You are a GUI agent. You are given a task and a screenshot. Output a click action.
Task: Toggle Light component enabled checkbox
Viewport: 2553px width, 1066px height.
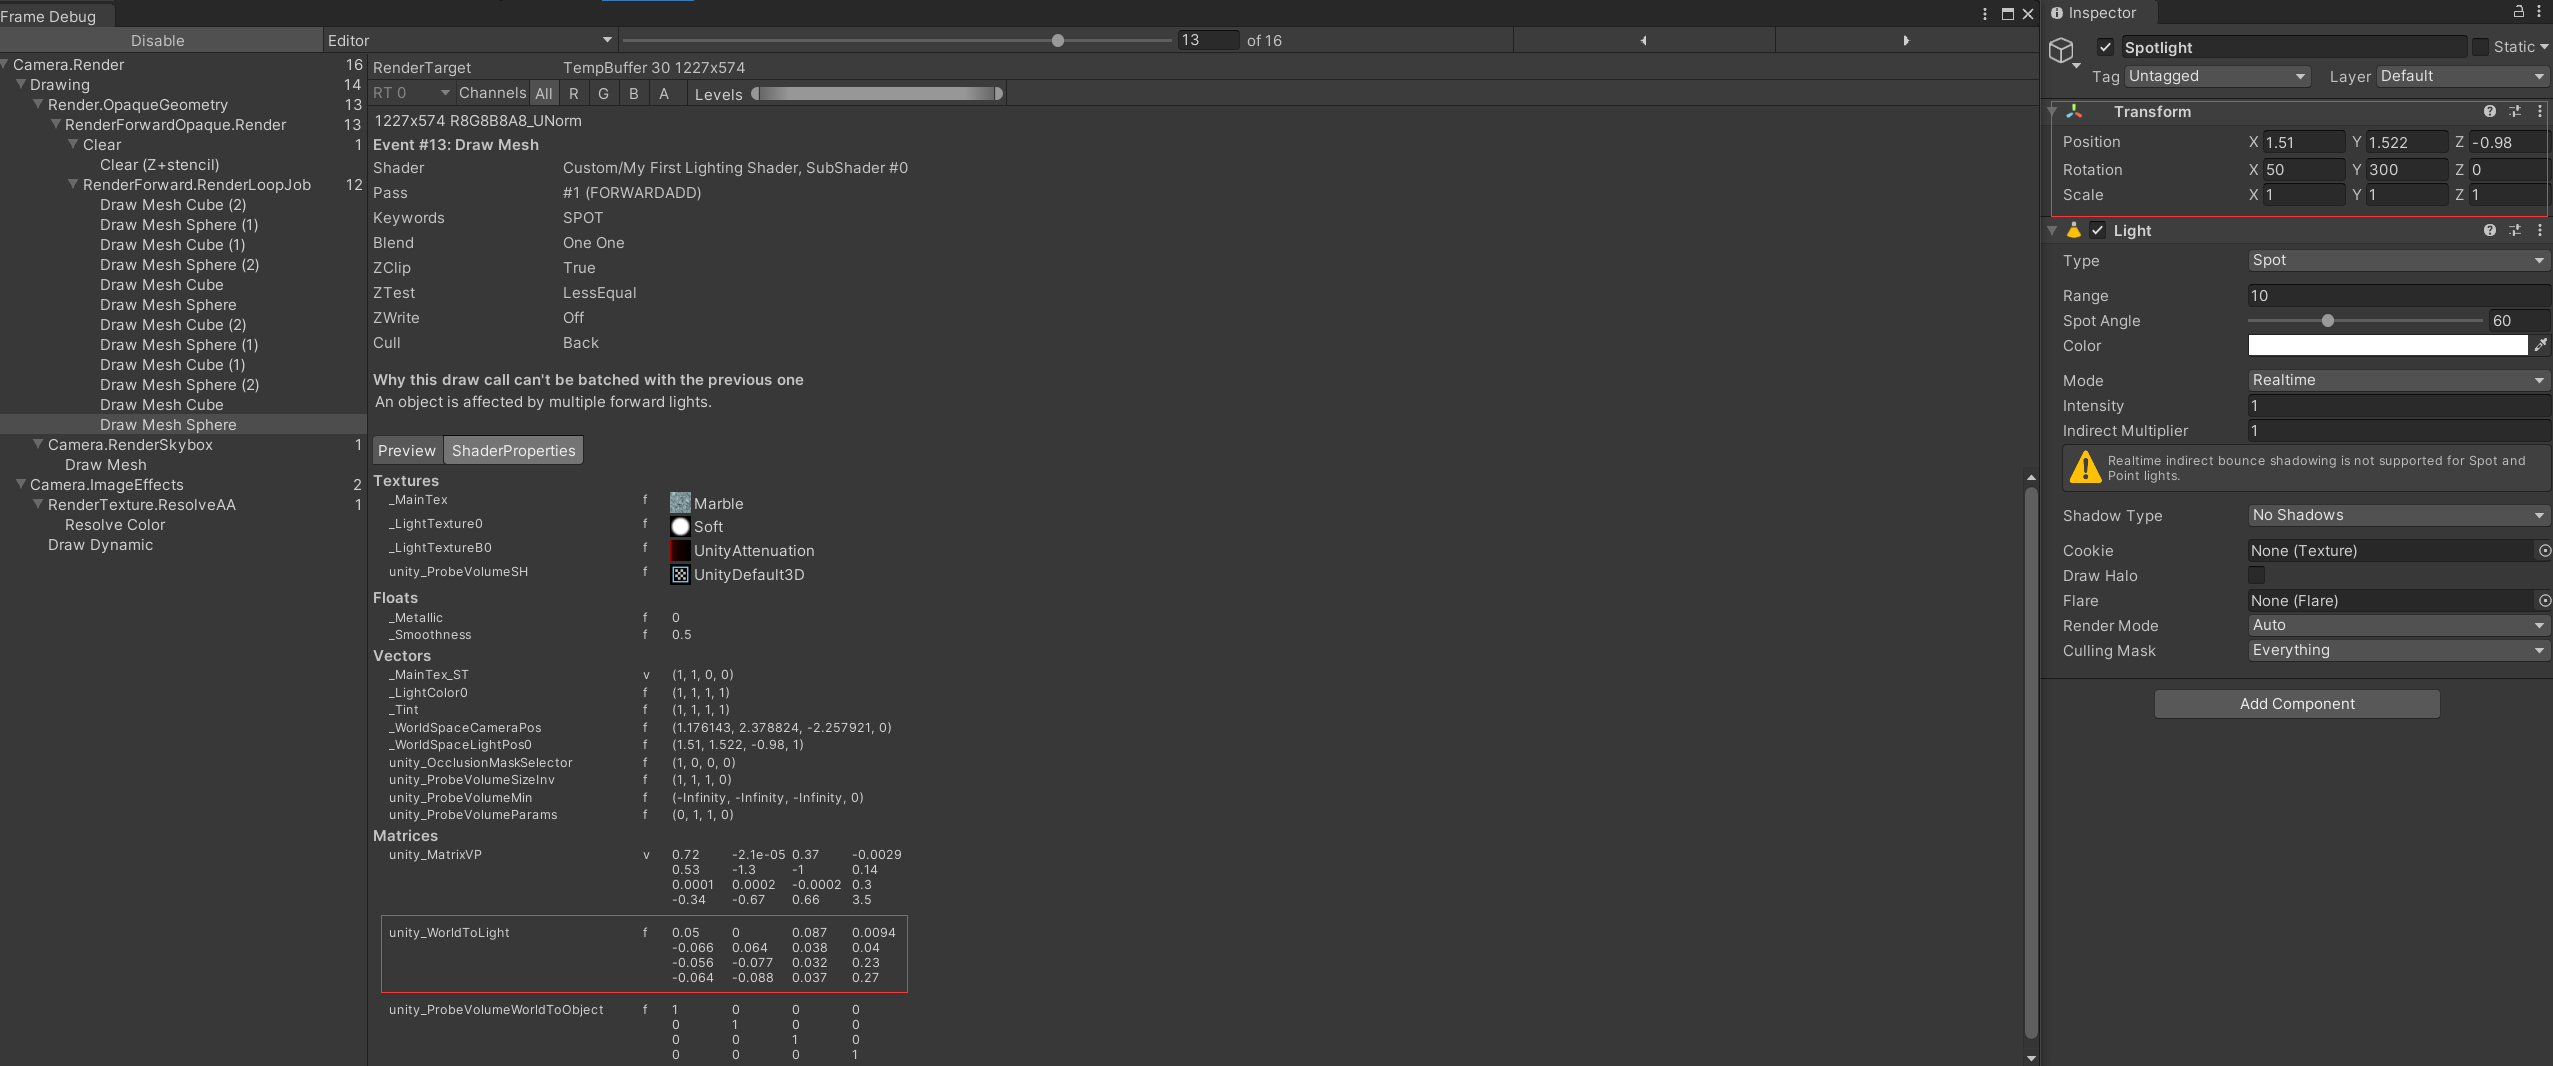pyautogui.click(x=2098, y=230)
